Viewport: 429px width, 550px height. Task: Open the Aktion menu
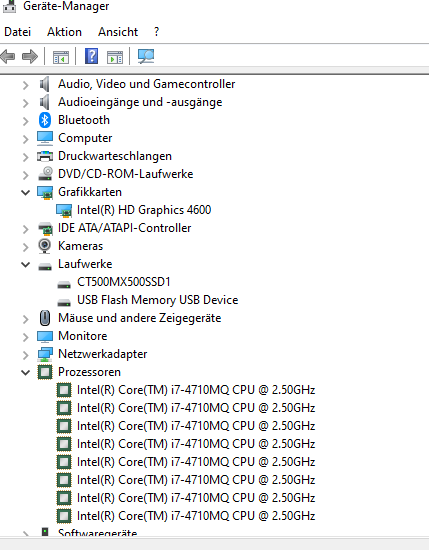point(65,32)
